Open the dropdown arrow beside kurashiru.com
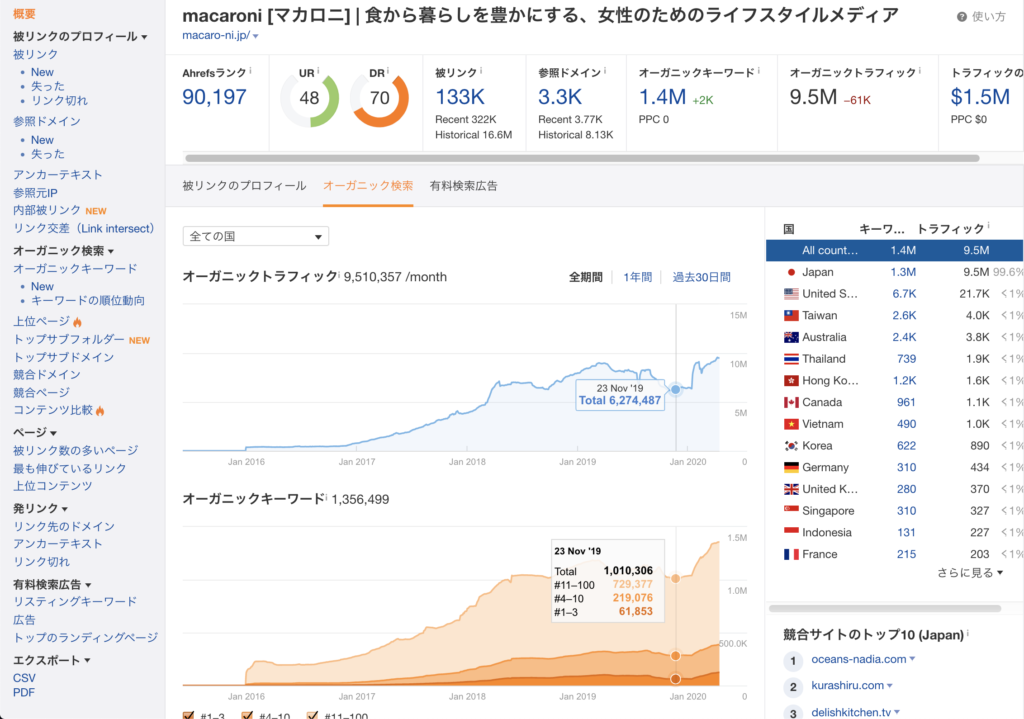 [889, 686]
